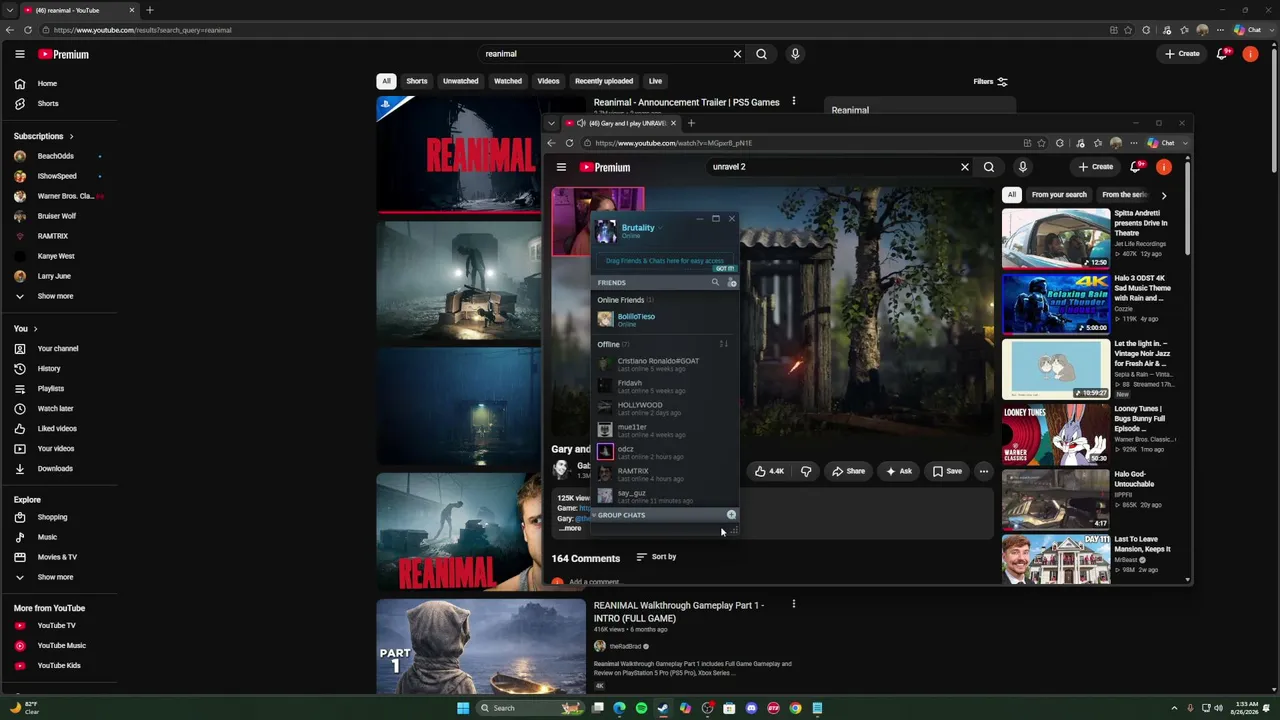Open Google Chrome from the taskbar
The width and height of the screenshot is (1280, 720).
795,708
